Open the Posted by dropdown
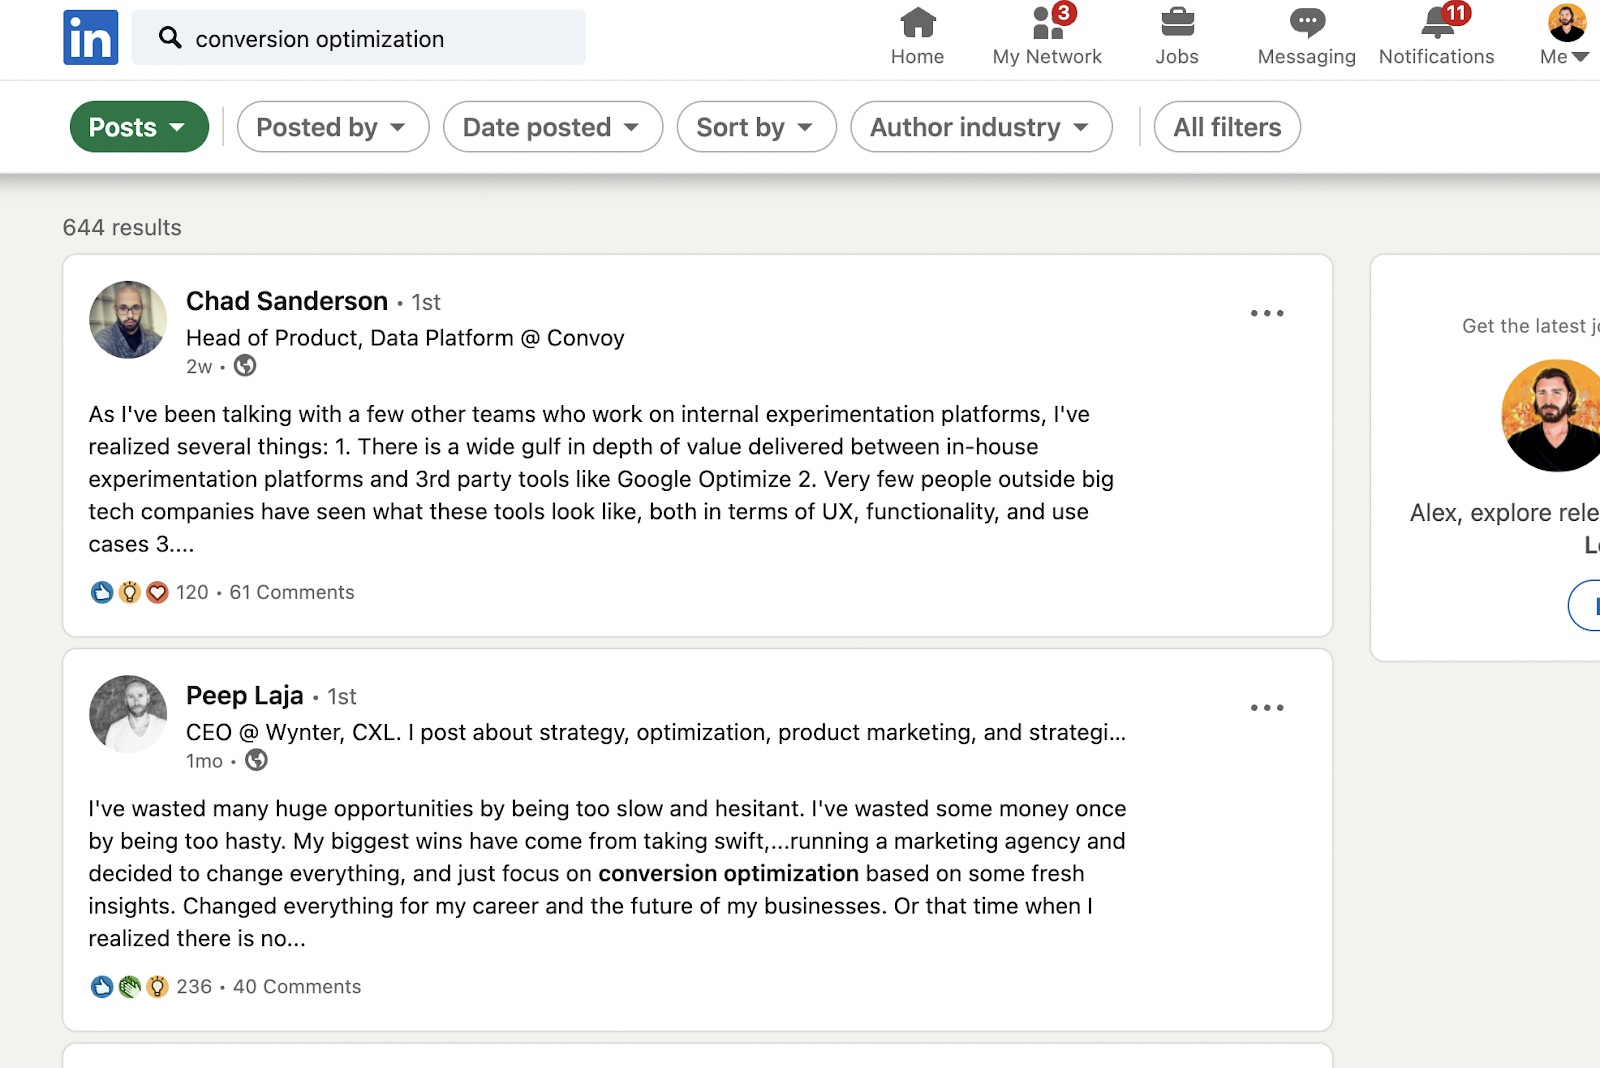 point(332,127)
